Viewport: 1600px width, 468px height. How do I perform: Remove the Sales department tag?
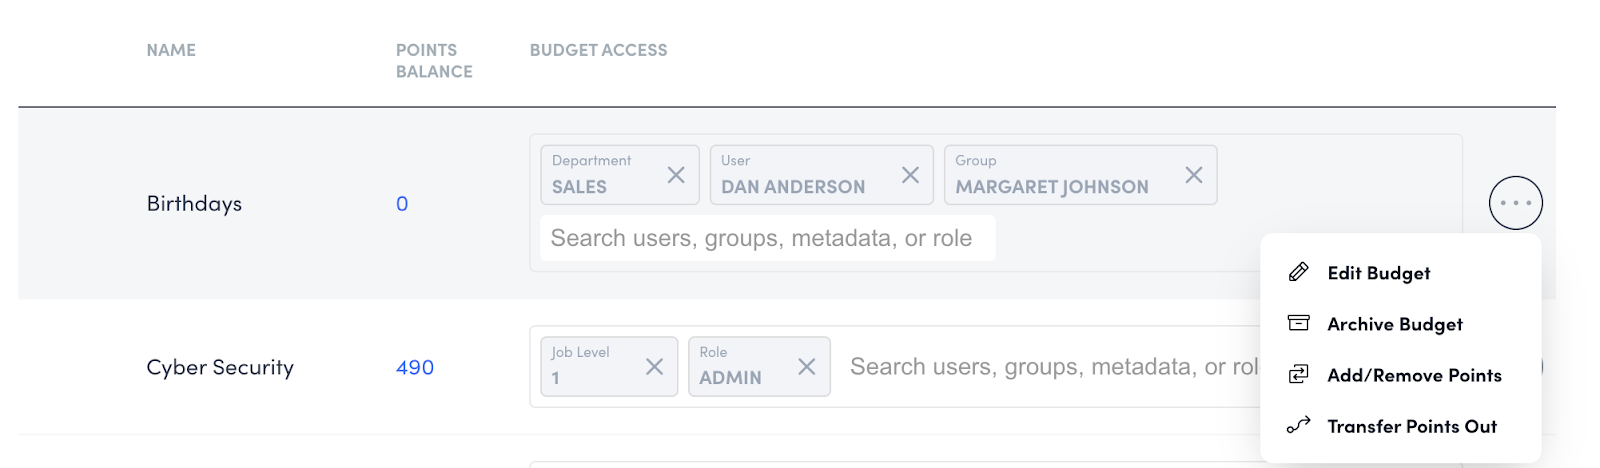pyautogui.click(x=676, y=175)
